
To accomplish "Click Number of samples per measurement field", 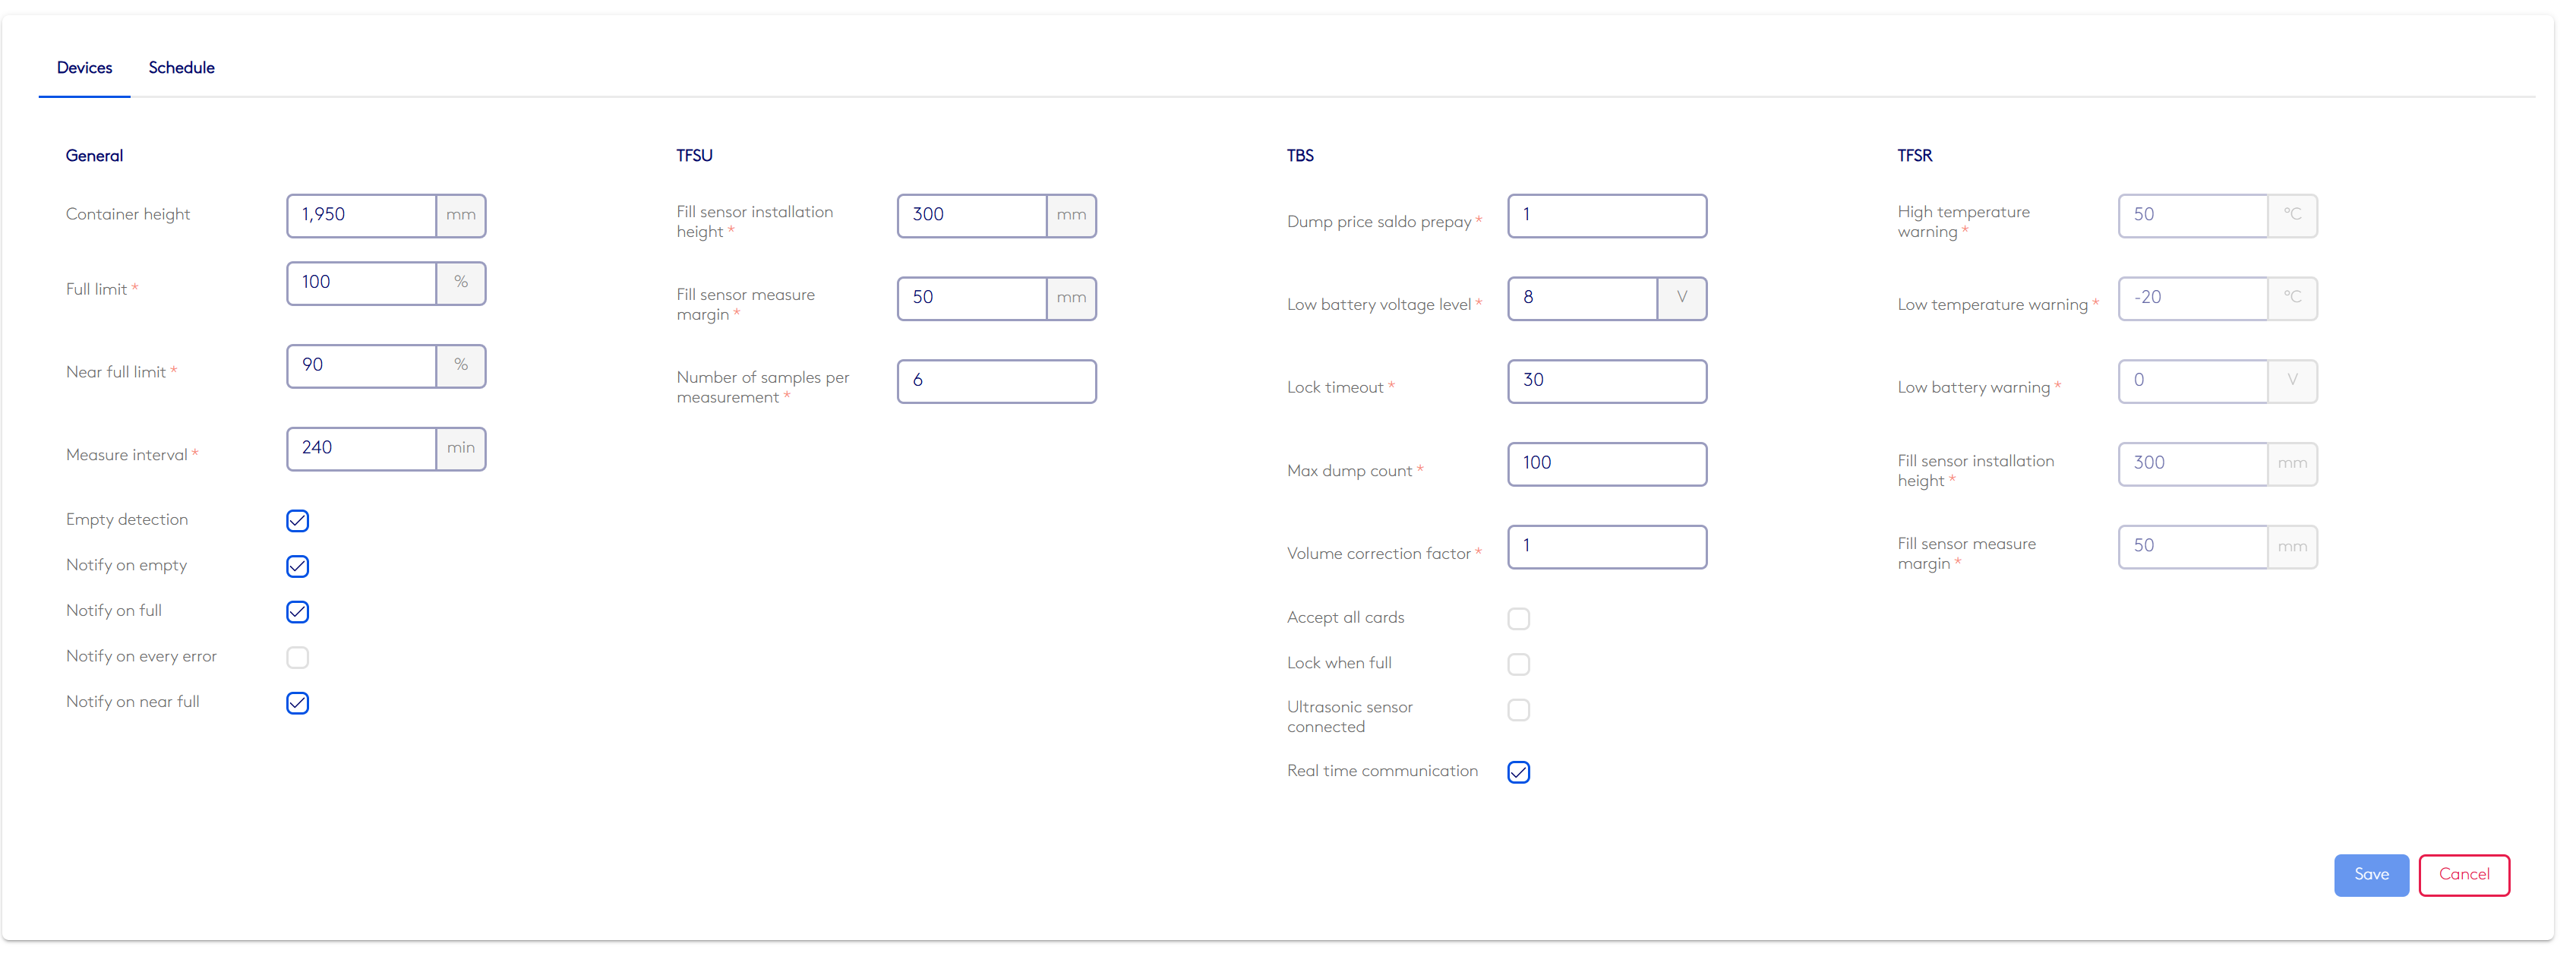I will pyautogui.click(x=996, y=381).
